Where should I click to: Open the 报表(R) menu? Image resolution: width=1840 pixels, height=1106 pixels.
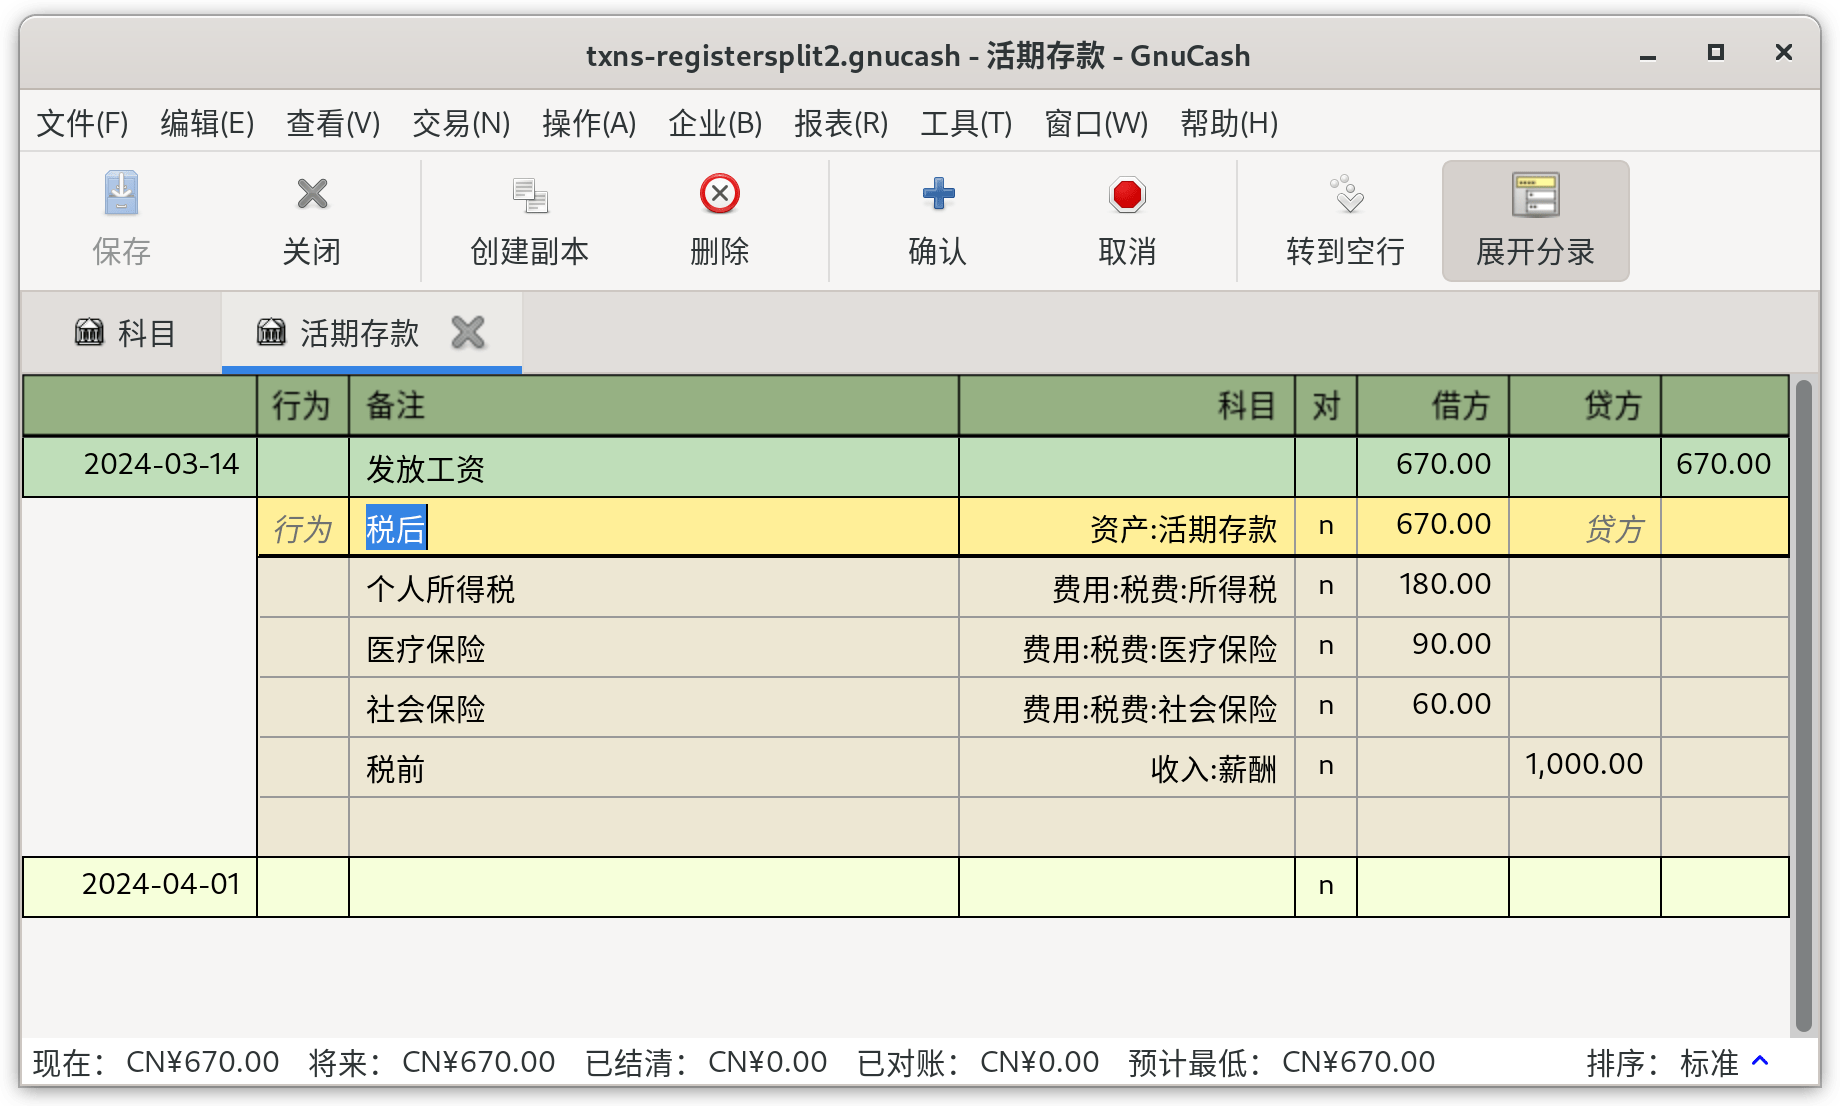[x=840, y=123]
